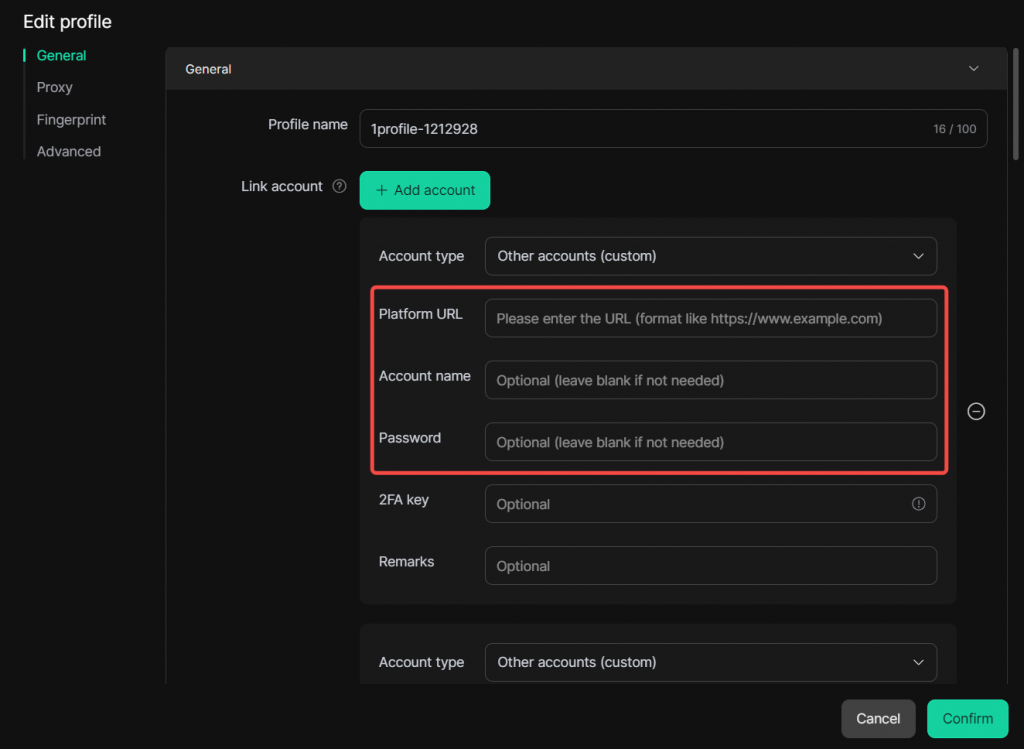Focus the Profile name text field
The width and height of the screenshot is (1024, 749).
point(640,129)
